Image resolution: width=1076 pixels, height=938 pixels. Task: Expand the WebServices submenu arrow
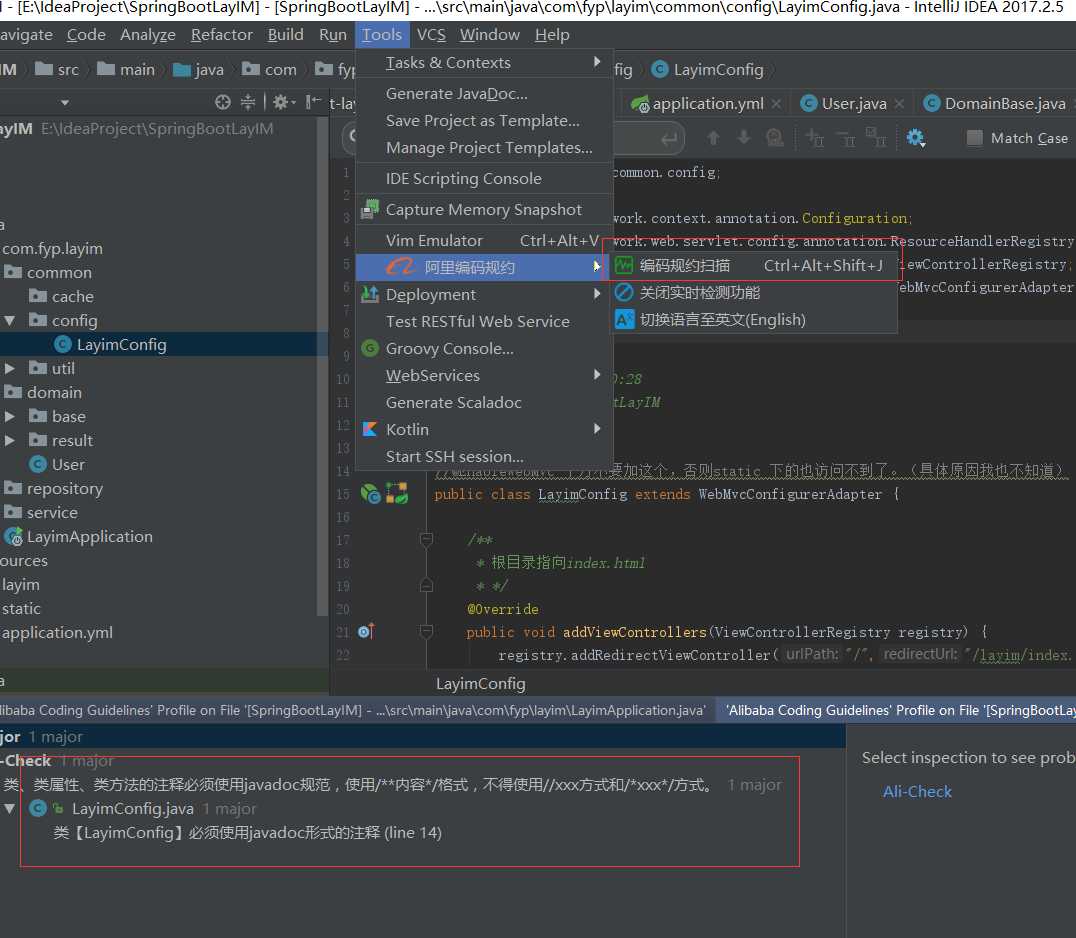pos(597,375)
